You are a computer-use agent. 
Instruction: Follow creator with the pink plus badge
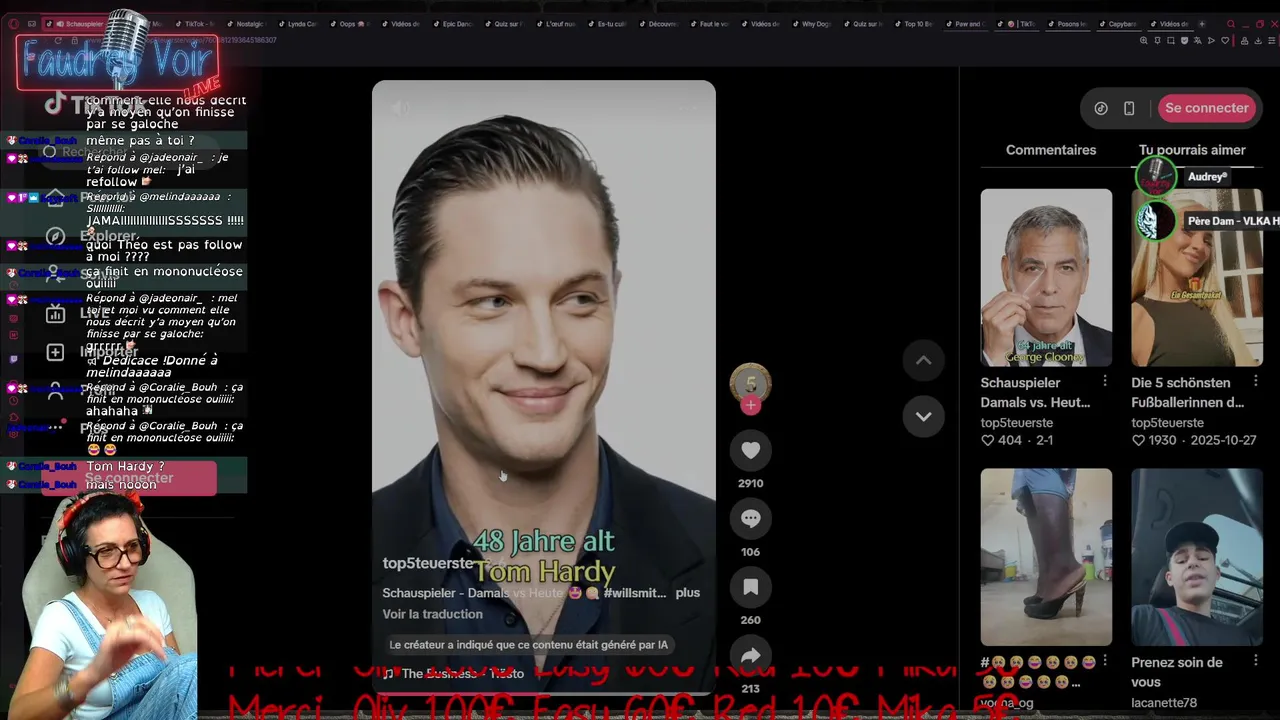pyautogui.click(x=751, y=405)
